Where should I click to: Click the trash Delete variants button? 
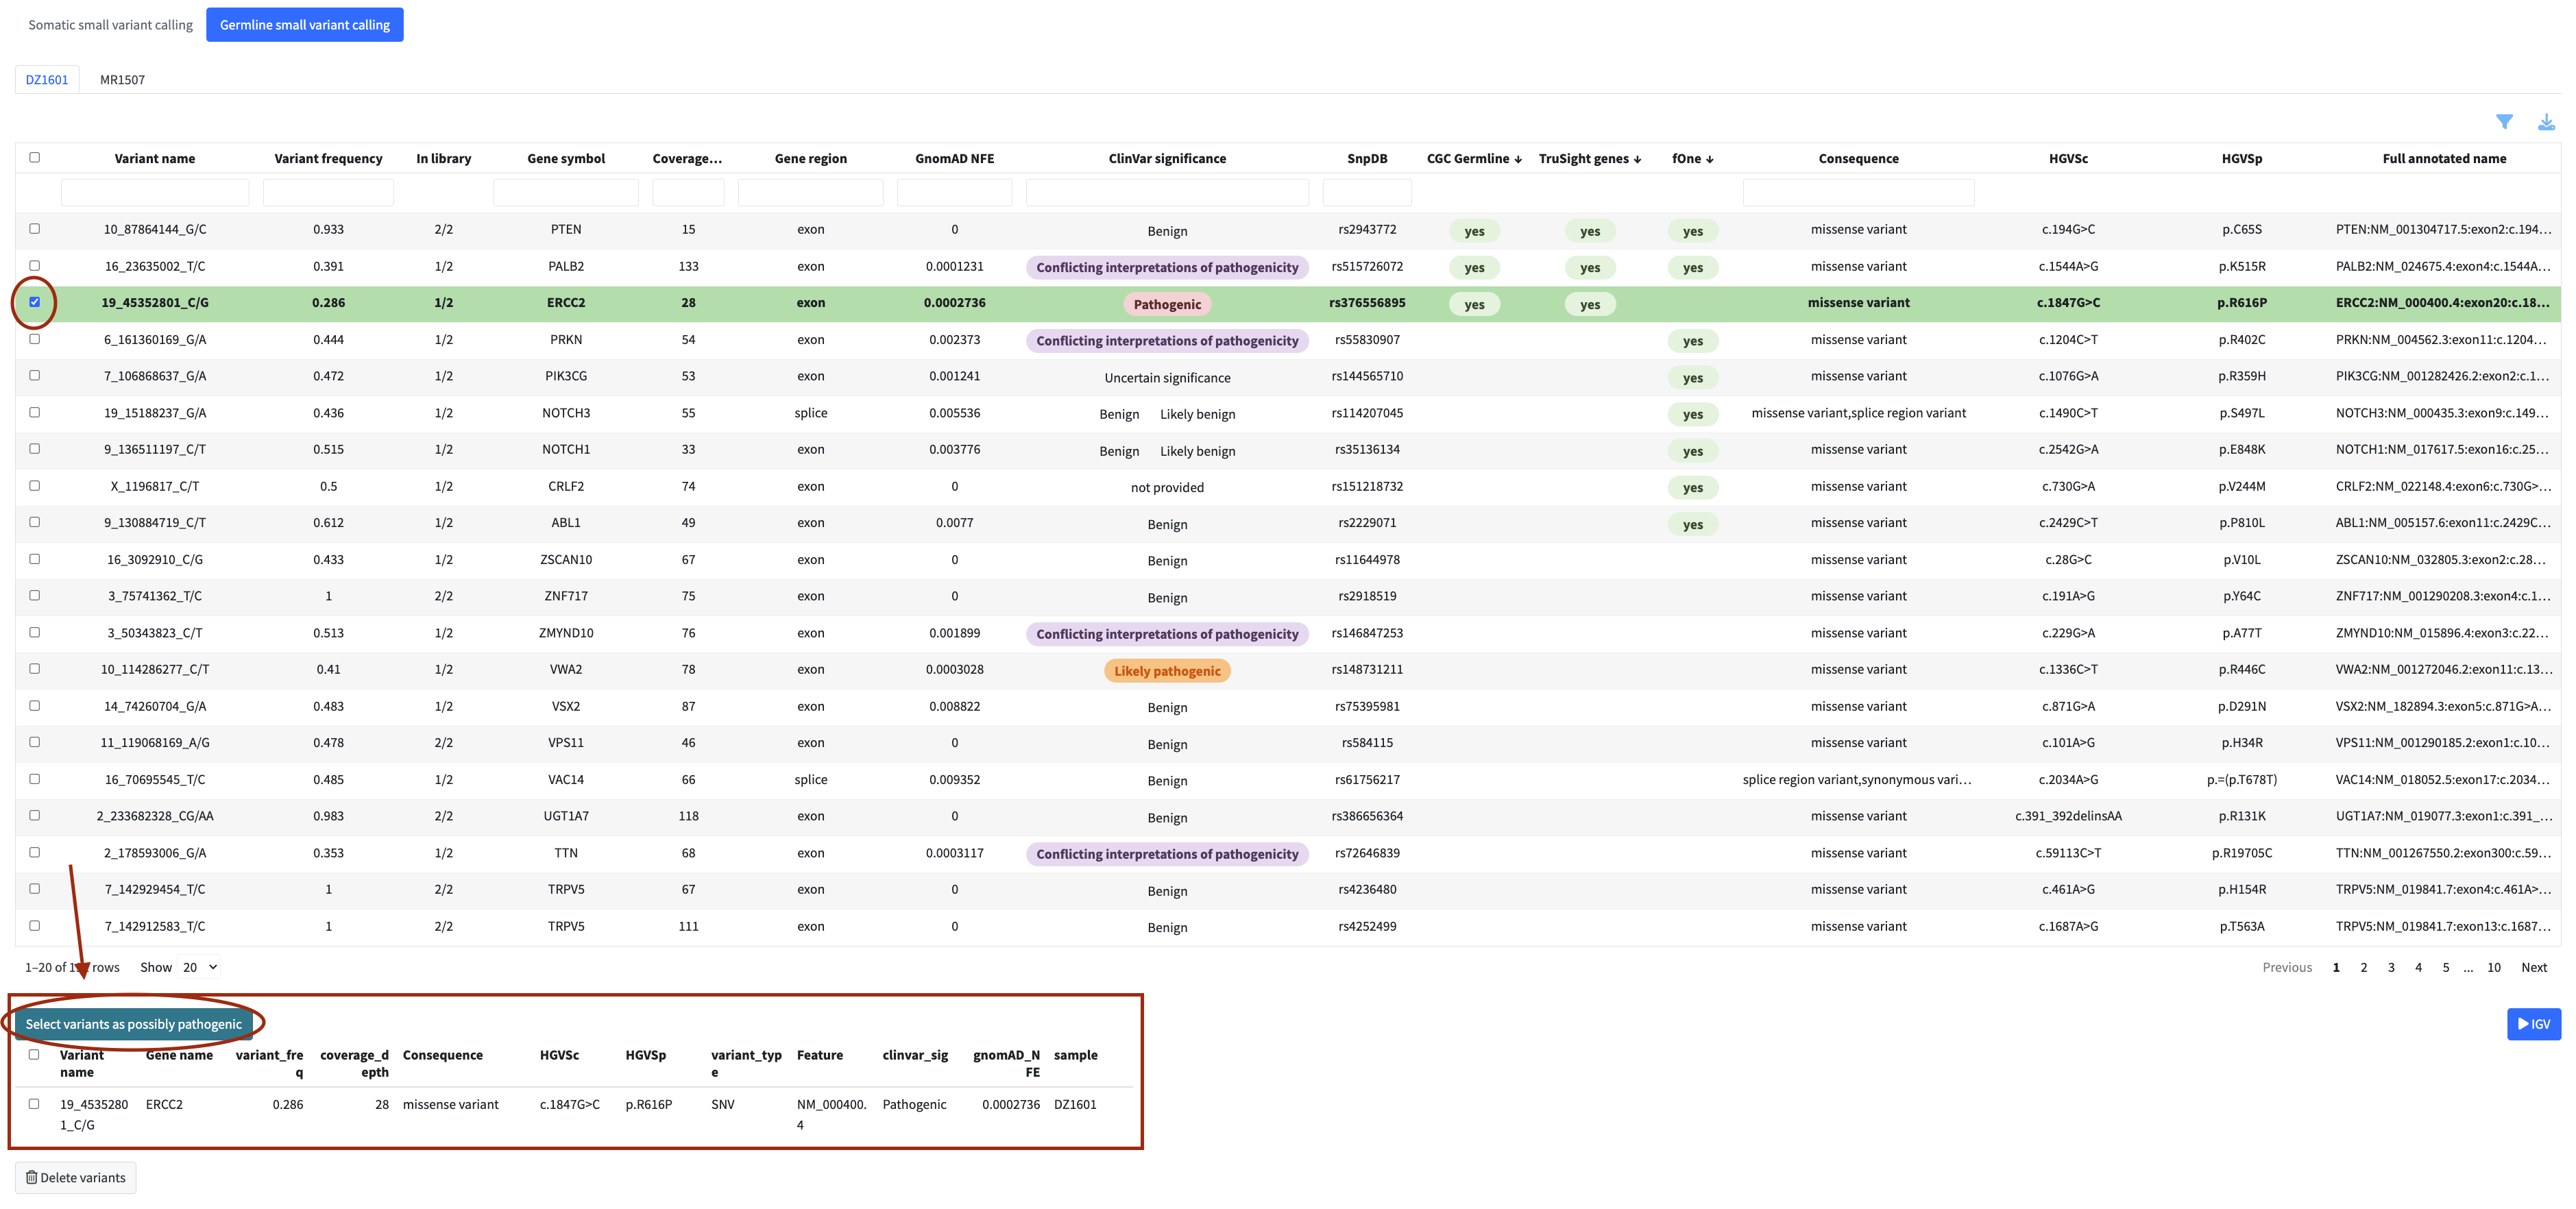76,1177
